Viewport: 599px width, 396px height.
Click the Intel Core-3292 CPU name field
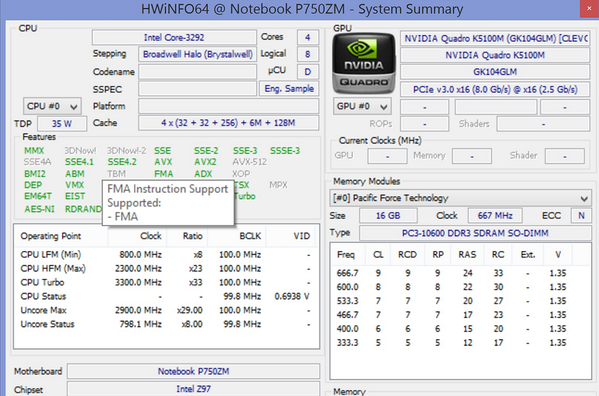click(174, 37)
